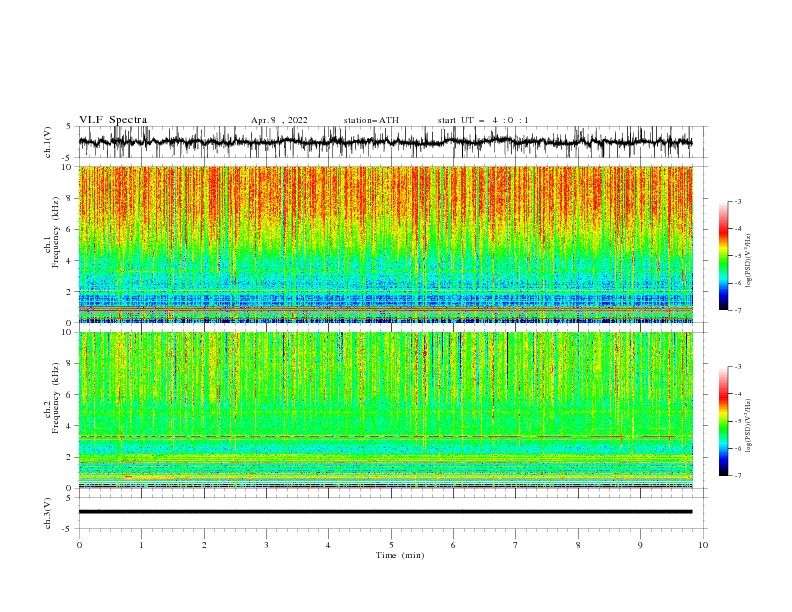Click the ch.1 spectrogram color bar
The height and width of the screenshot is (612, 792).
click(723, 256)
